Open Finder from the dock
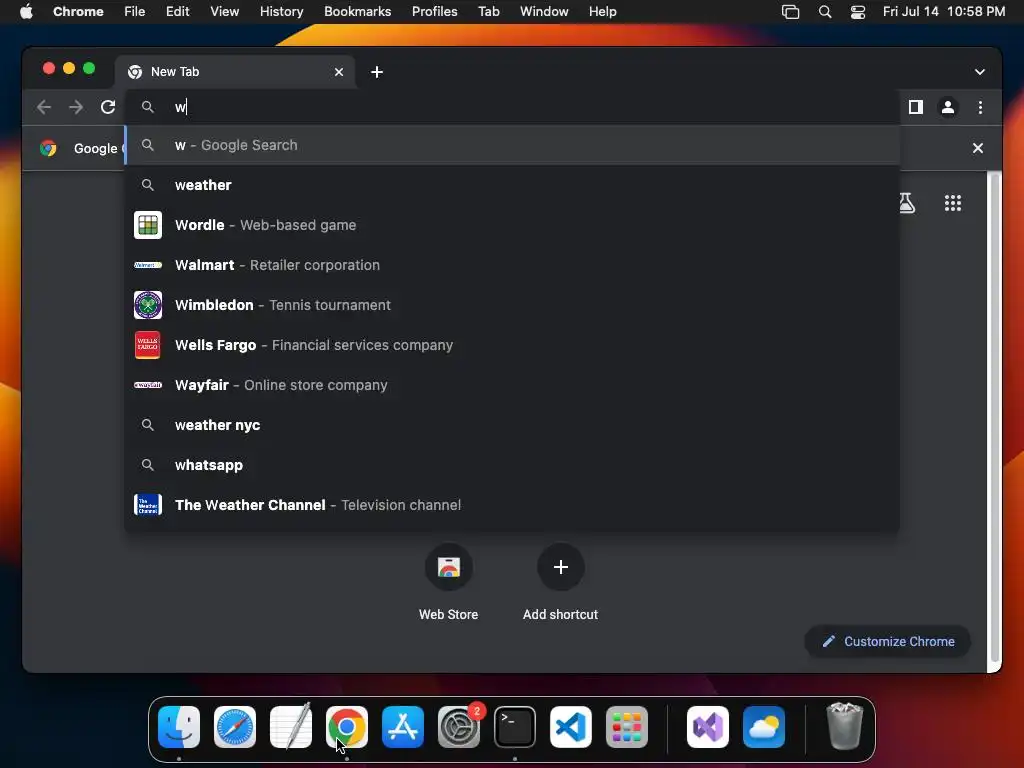This screenshot has width=1024, height=768. [179, 727]
